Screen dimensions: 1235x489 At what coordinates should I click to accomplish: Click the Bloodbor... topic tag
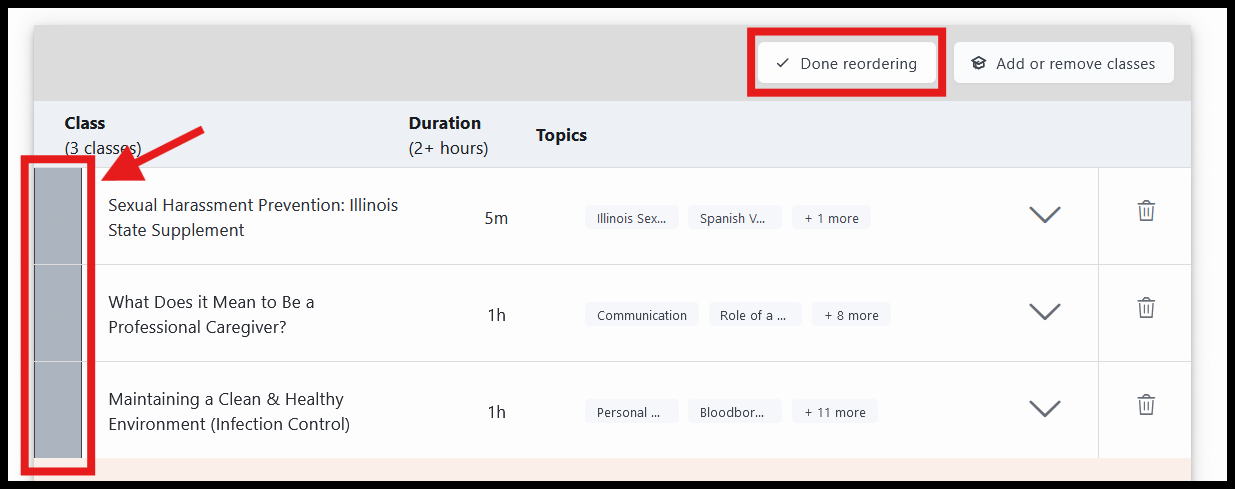[x=735, y=412]
